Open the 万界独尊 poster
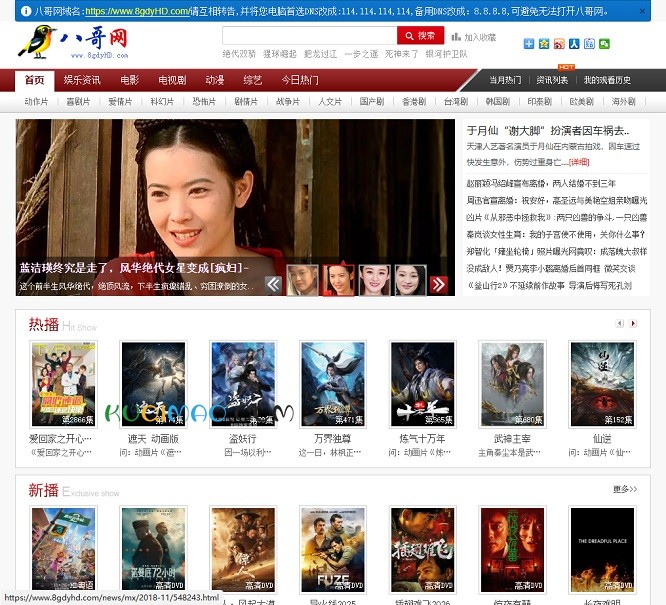Viewport: 666px width, 605px height. (x=333, y=384)
